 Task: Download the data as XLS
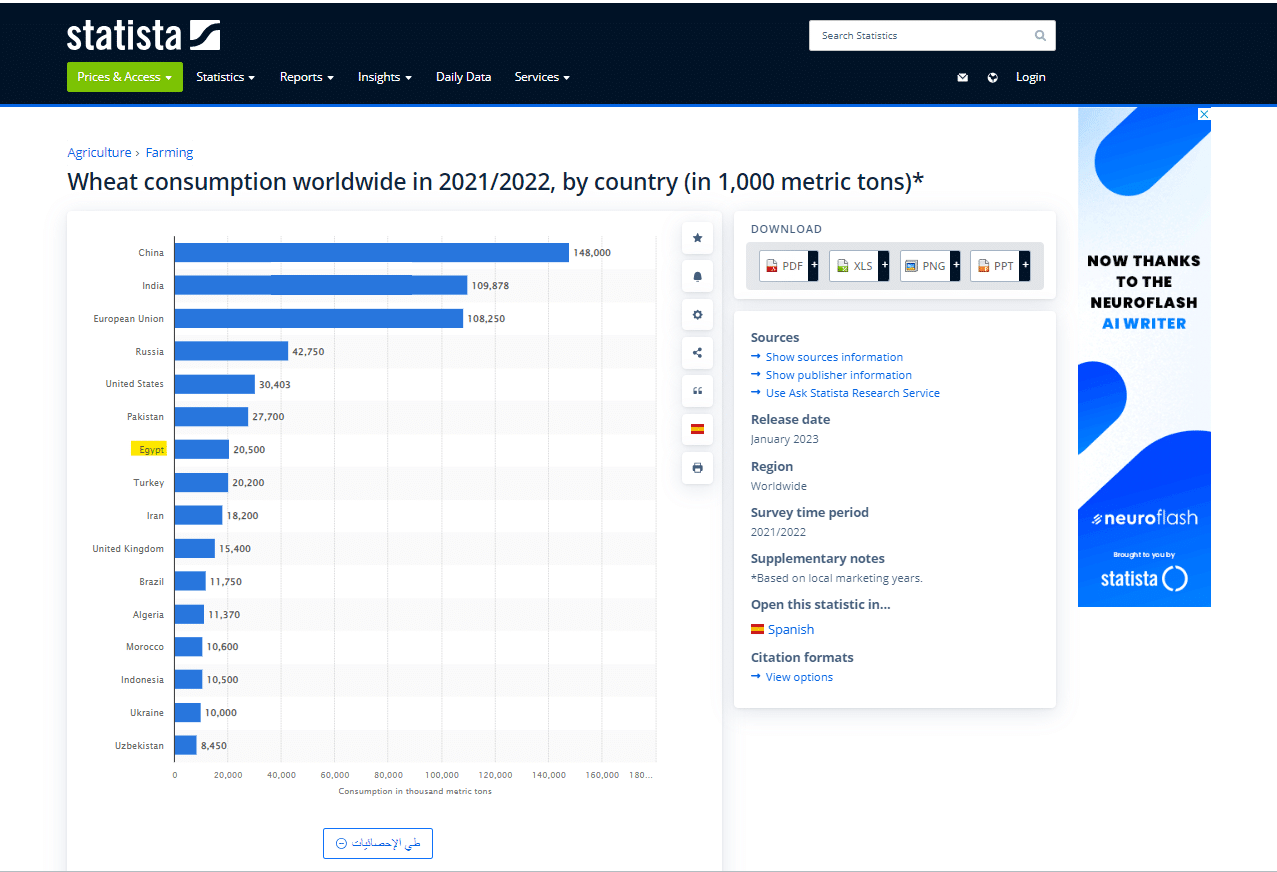point(858,266)
